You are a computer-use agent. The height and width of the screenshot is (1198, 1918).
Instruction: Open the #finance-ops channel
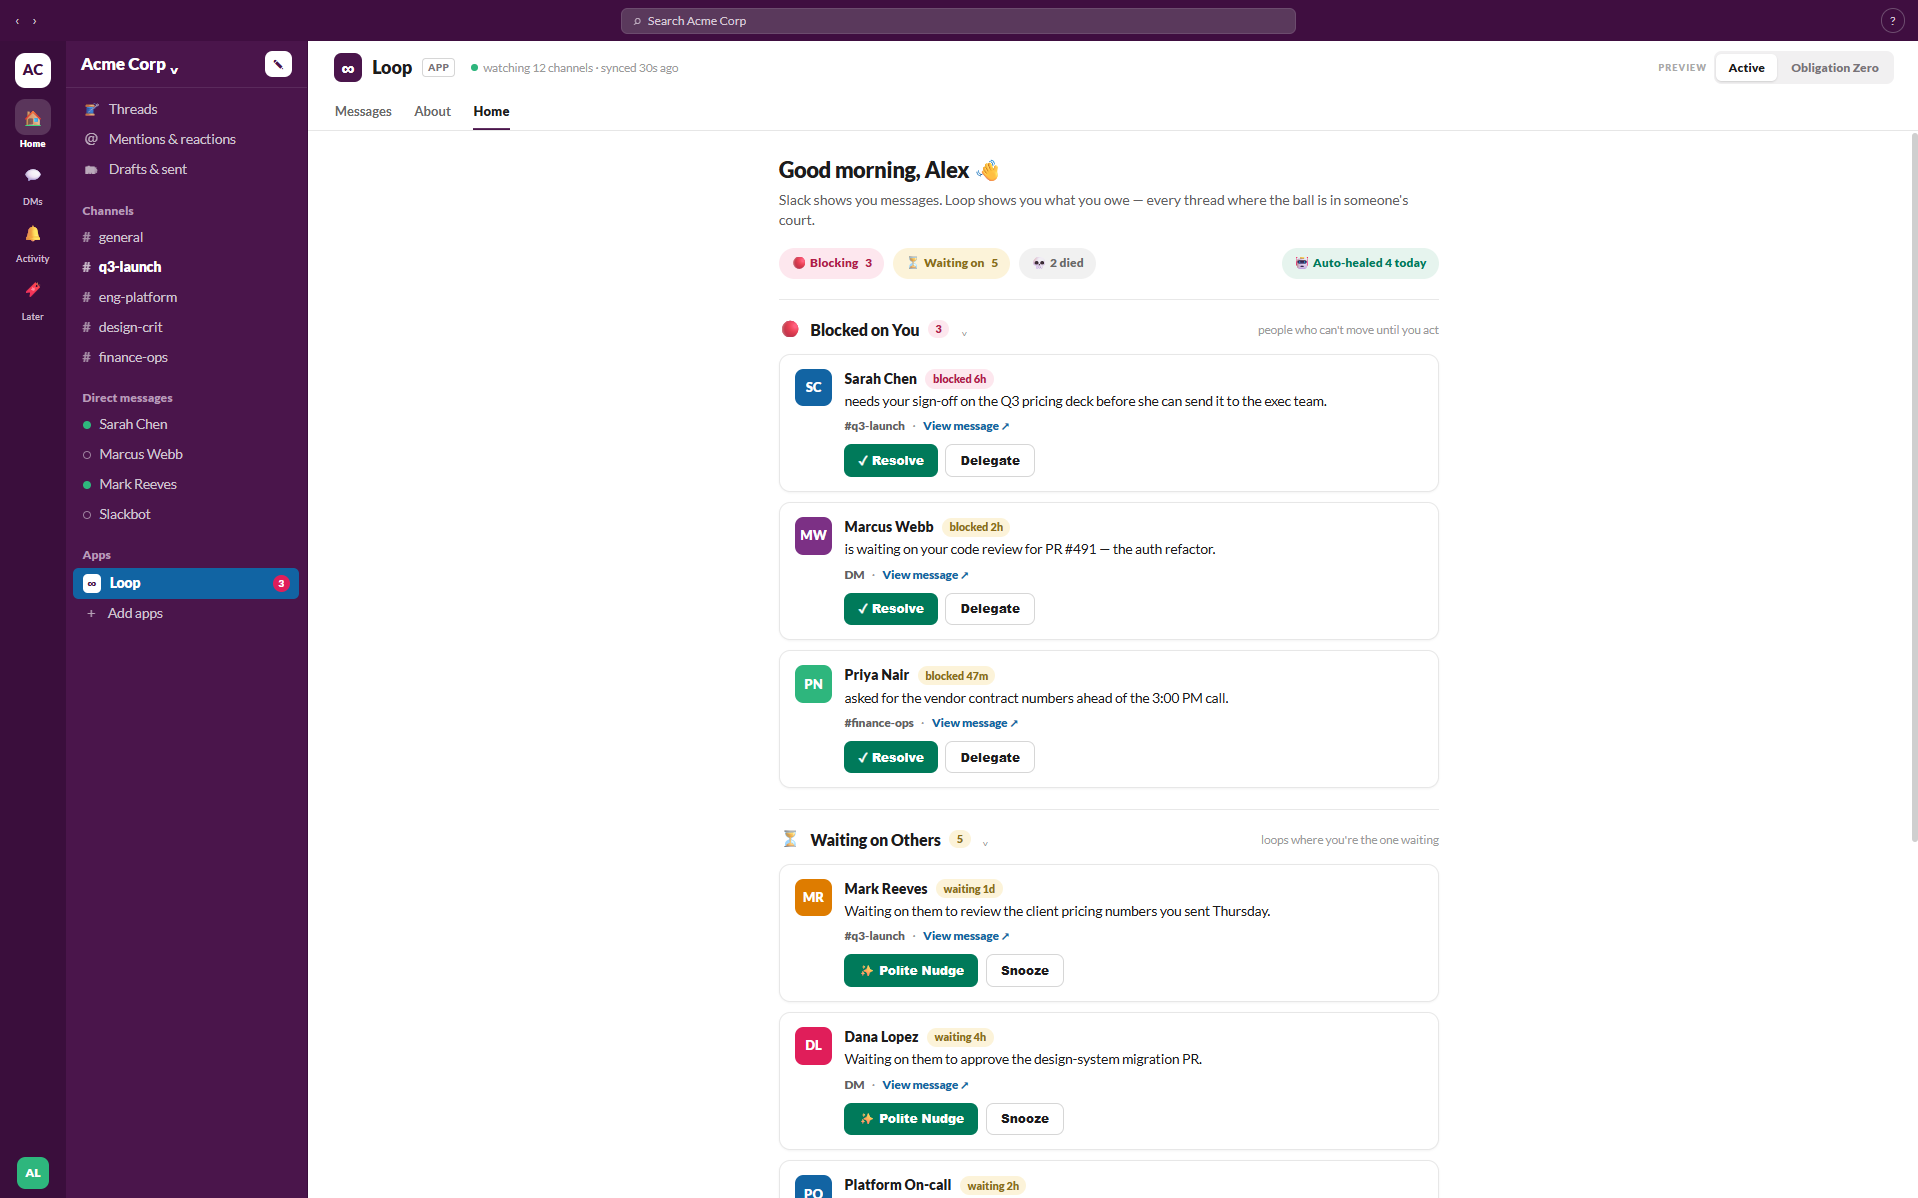[186, 357]
